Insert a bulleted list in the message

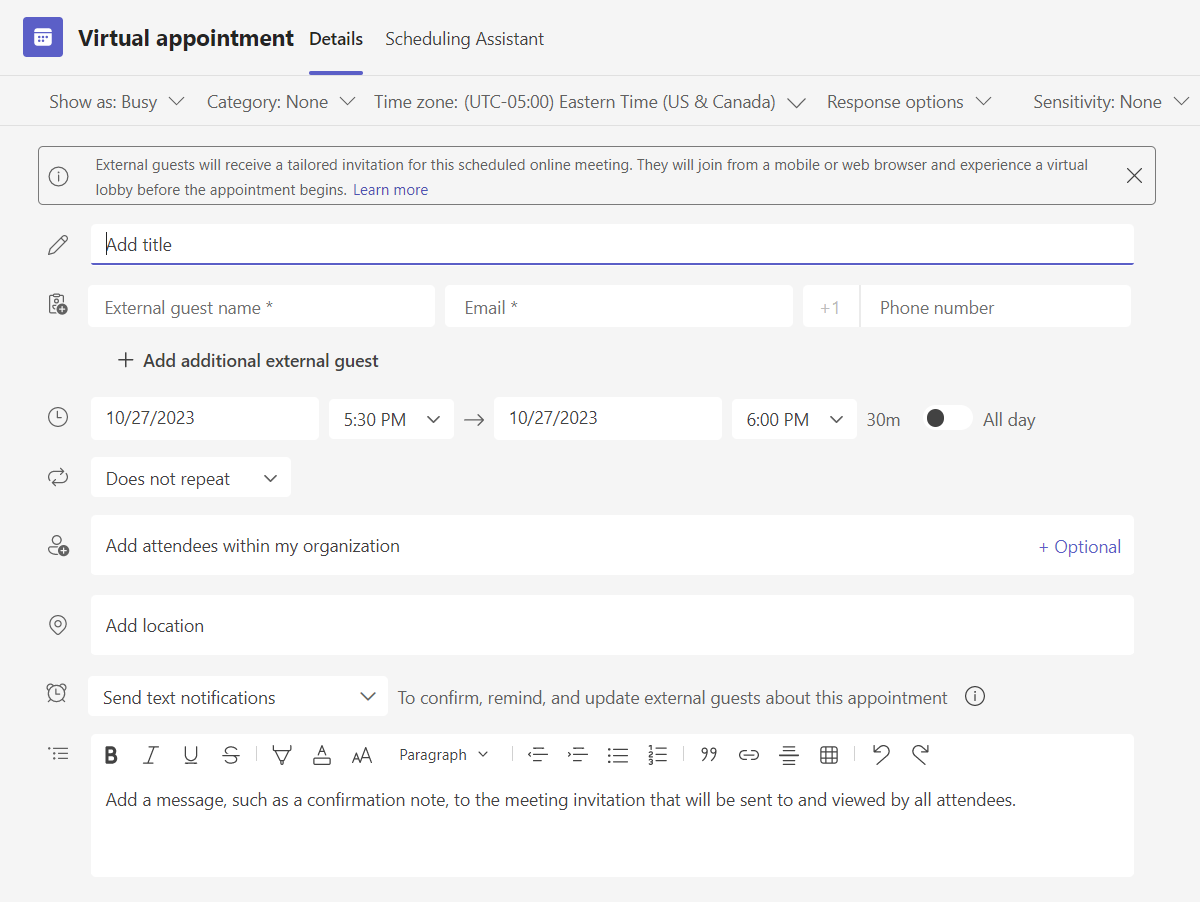pos(618,755)
